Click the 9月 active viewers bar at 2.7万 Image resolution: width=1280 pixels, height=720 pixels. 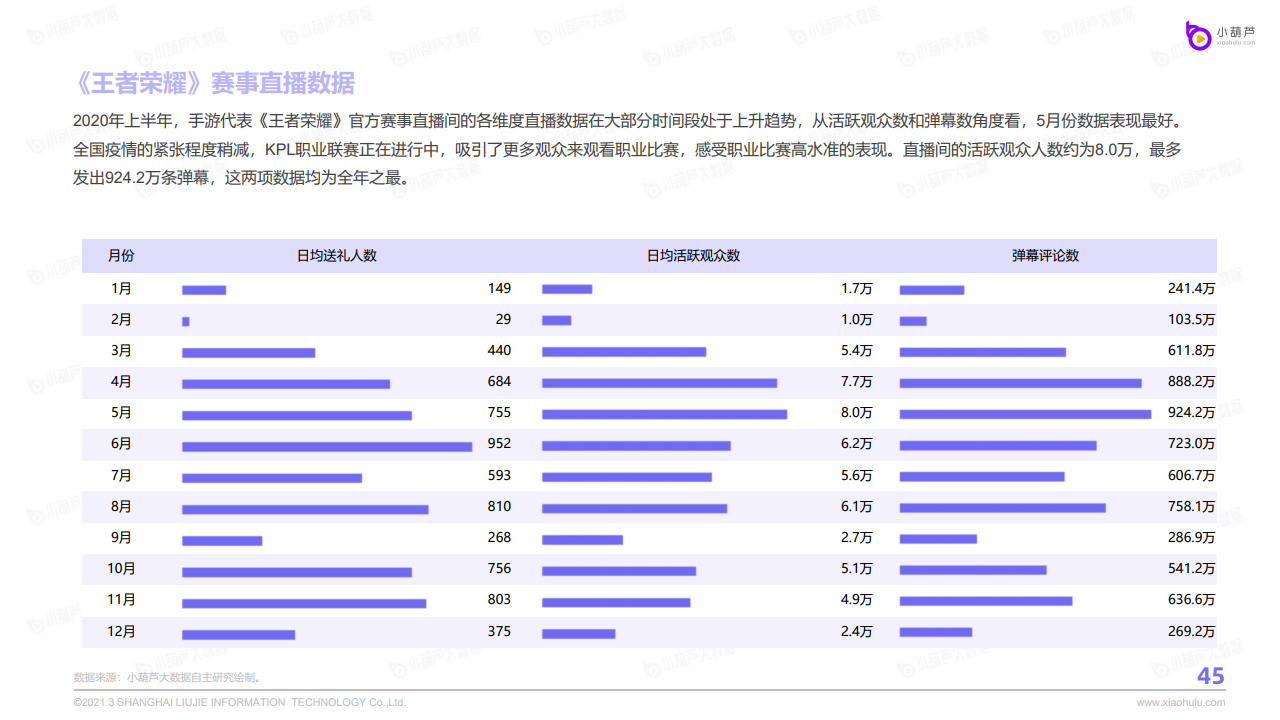(x=582, y=540)
